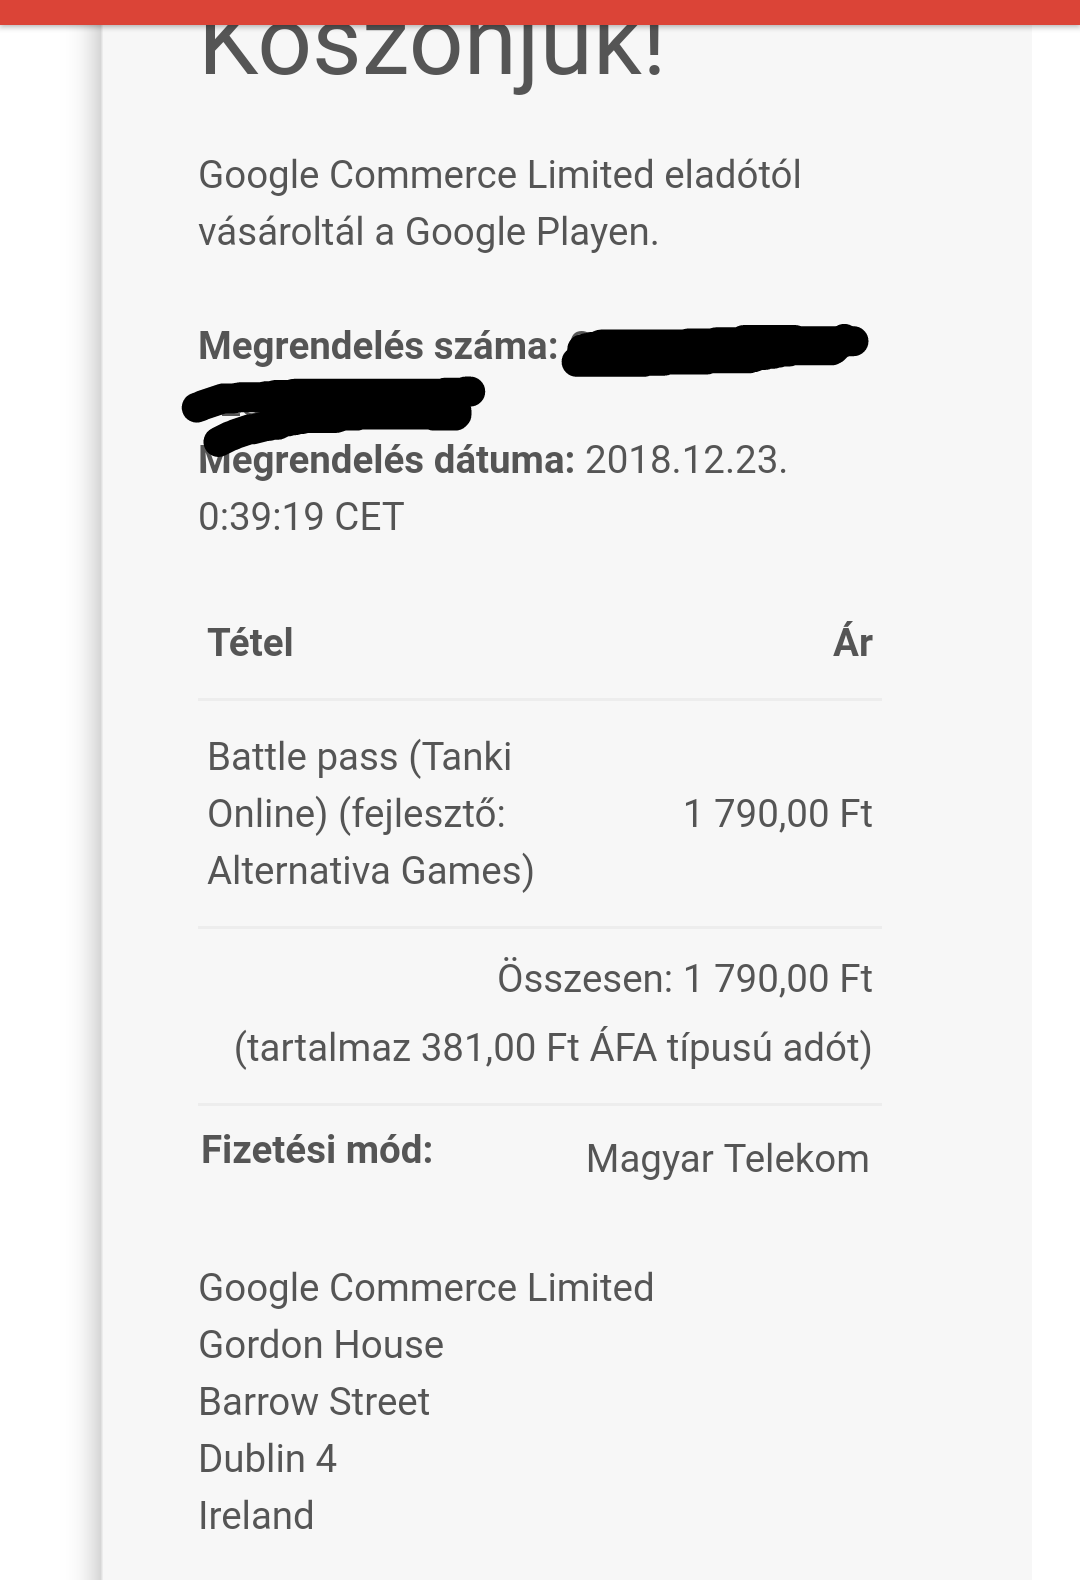Click the Összesen total amount line
This screenshot has height=1580, width=1080.
tap(684, 979)
